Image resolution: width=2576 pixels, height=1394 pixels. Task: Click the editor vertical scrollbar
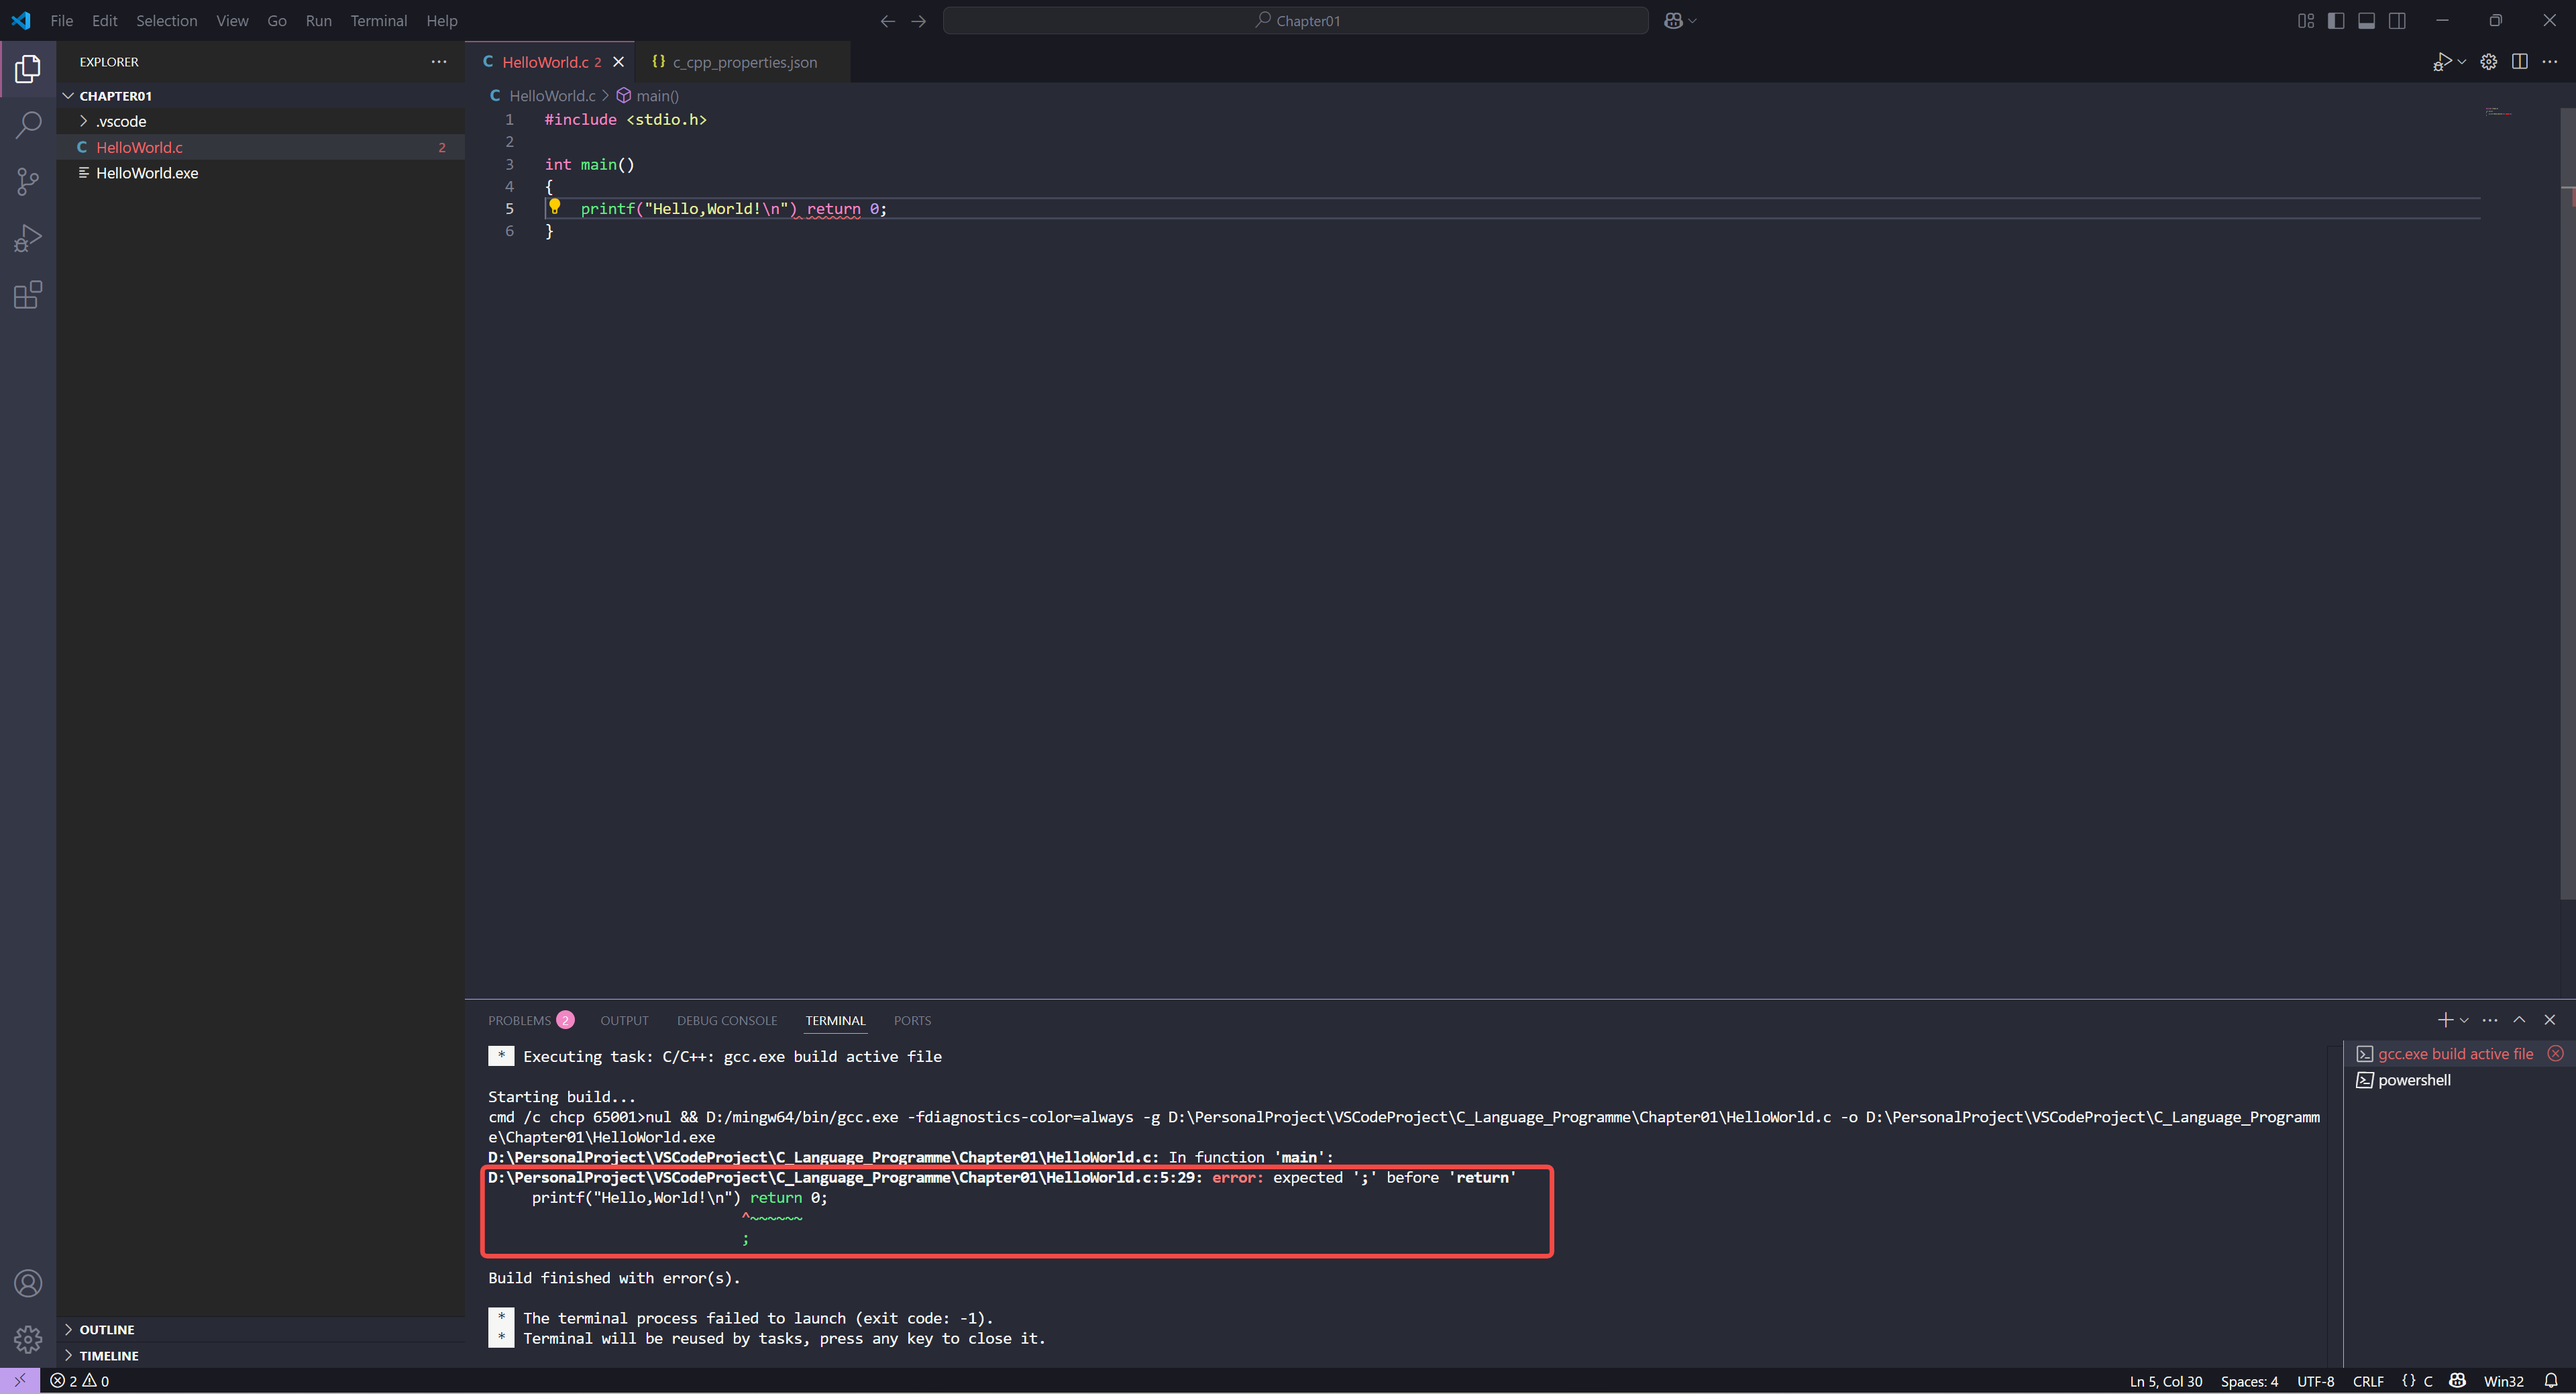pyautogui.click(x=2567, y=500)
